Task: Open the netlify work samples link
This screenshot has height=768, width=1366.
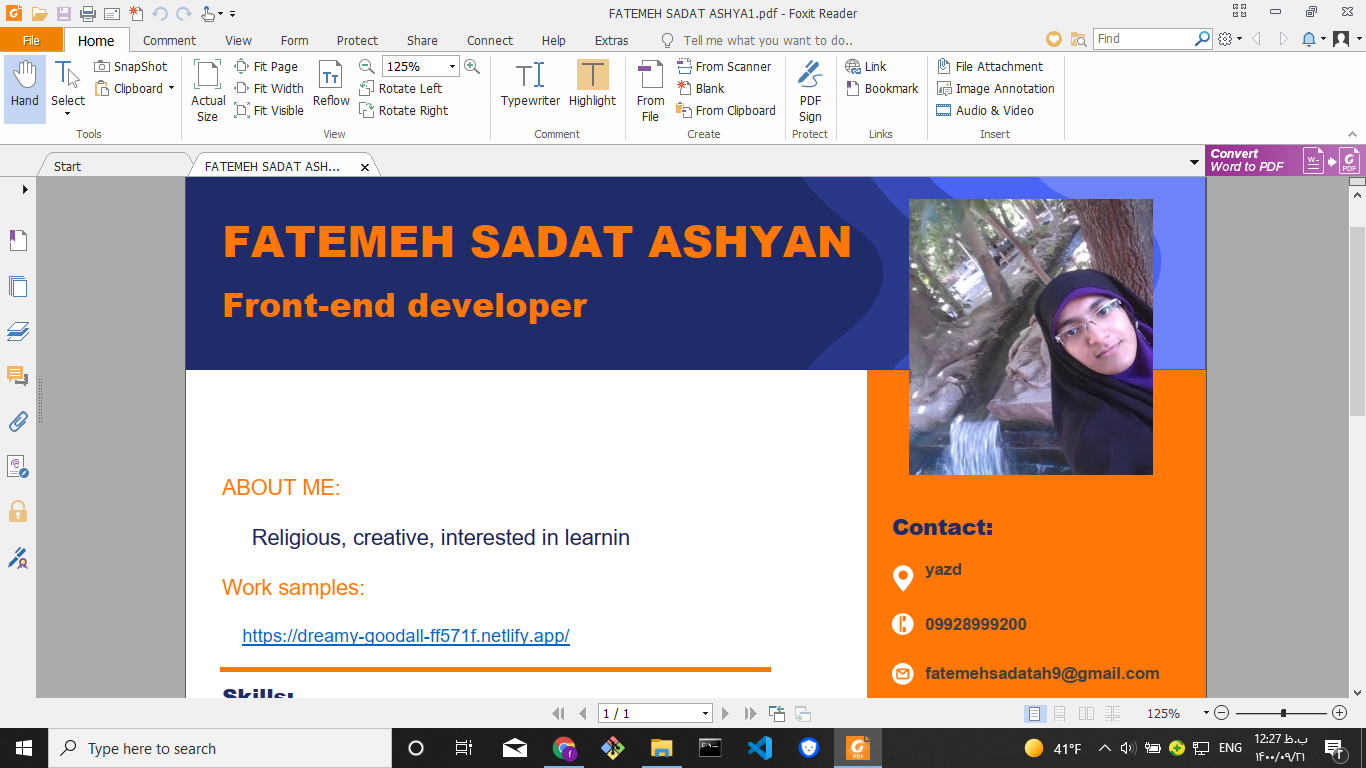Action: (405, 636)
